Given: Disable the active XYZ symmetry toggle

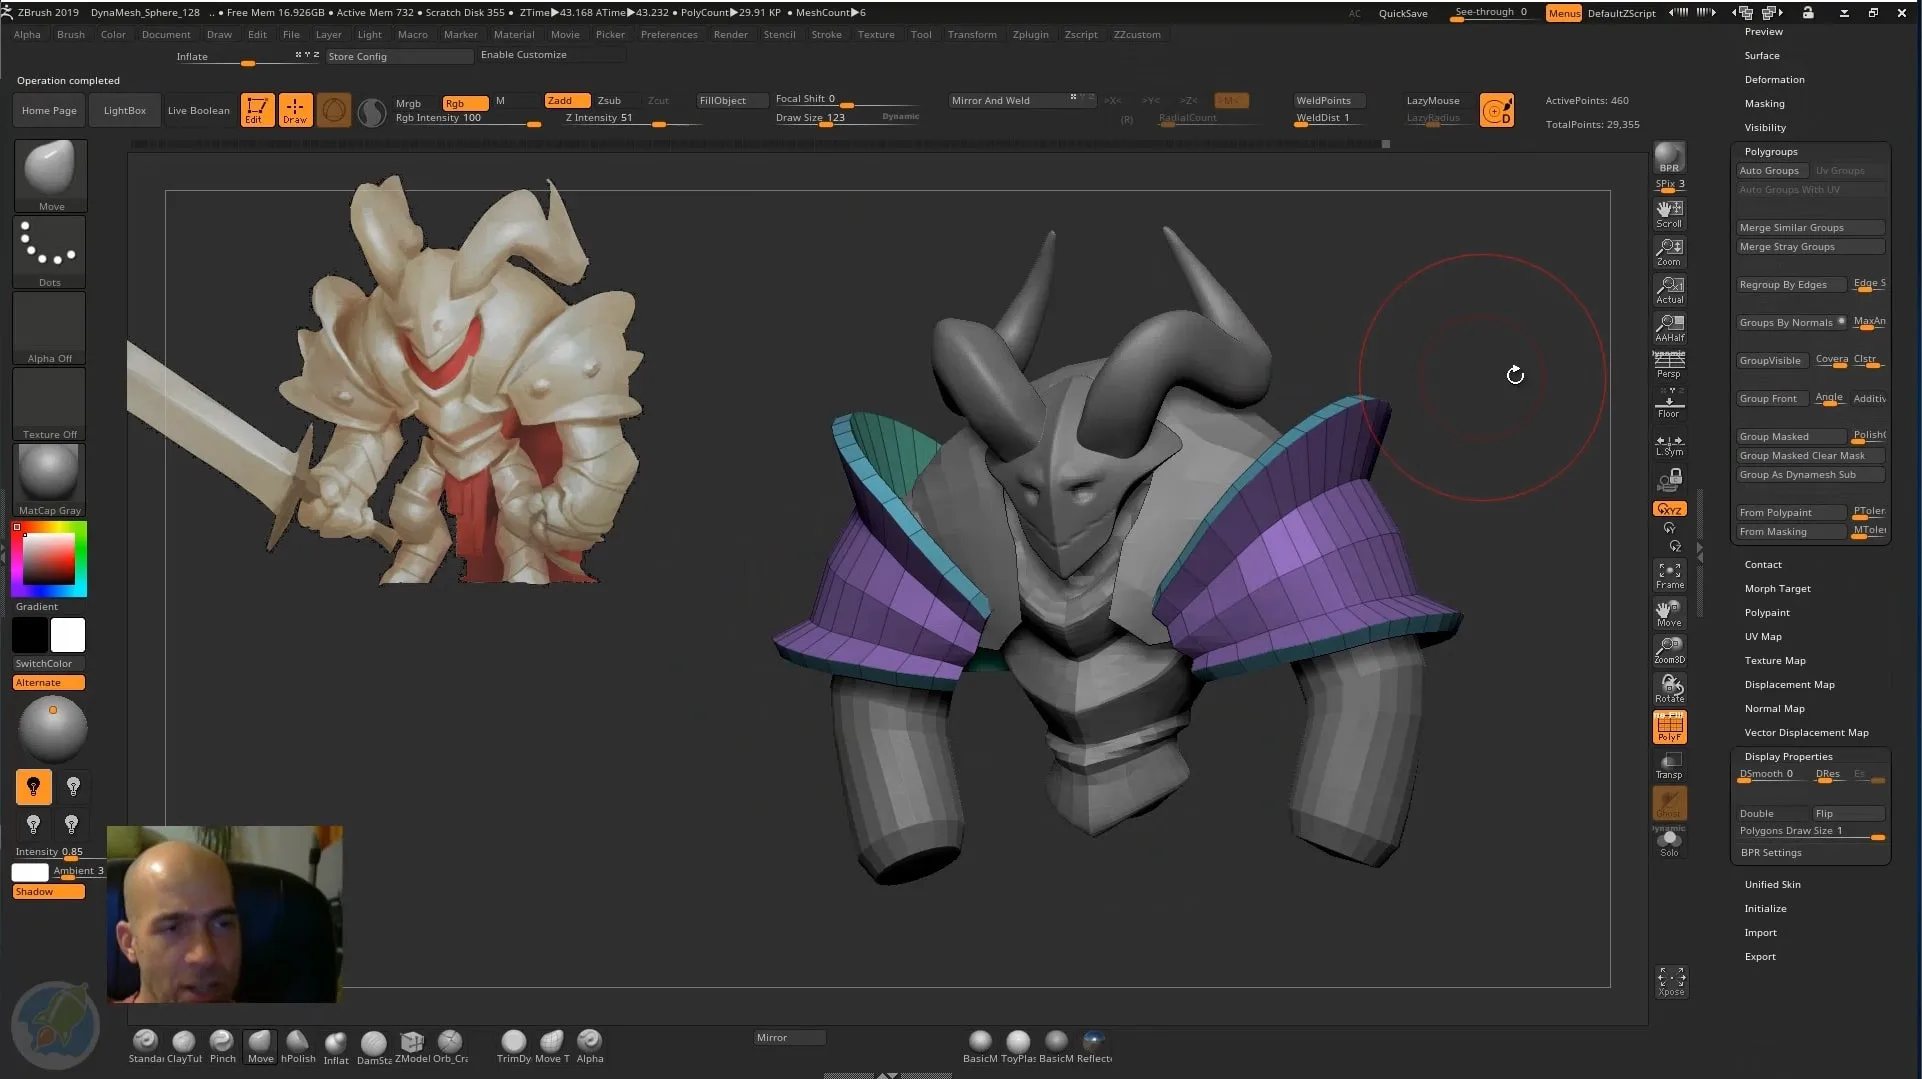Looking at the screenshot, I should coord(1668,508).
